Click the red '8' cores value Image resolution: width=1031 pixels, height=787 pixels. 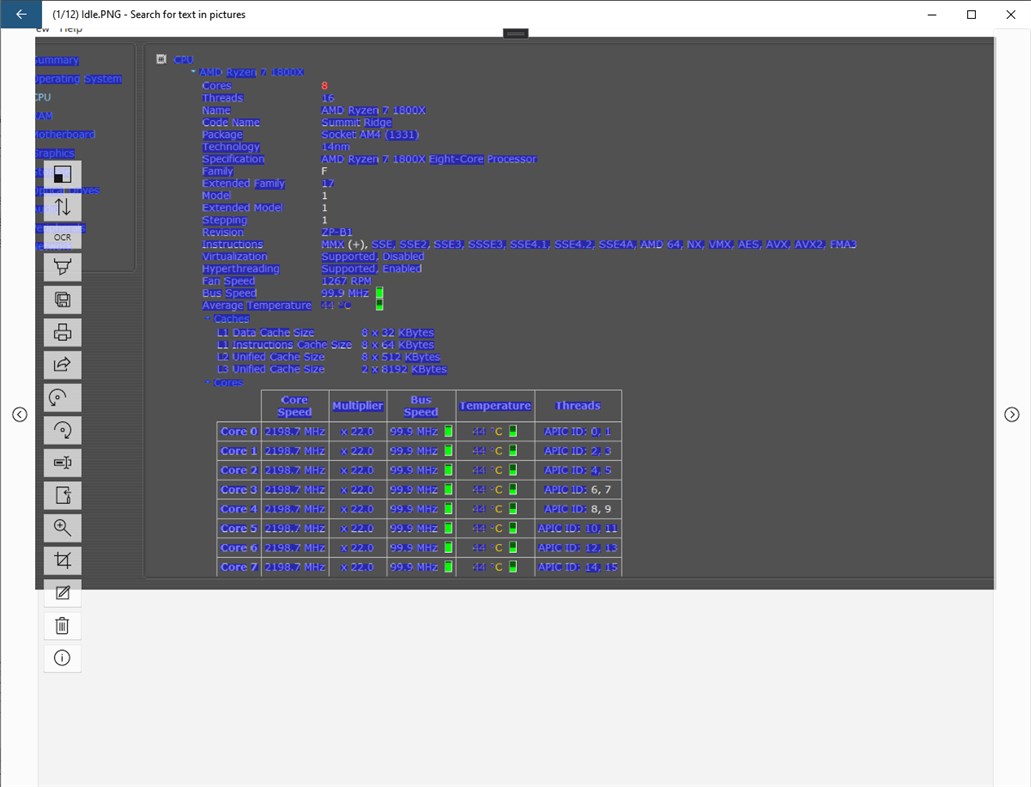click(324, 85)
